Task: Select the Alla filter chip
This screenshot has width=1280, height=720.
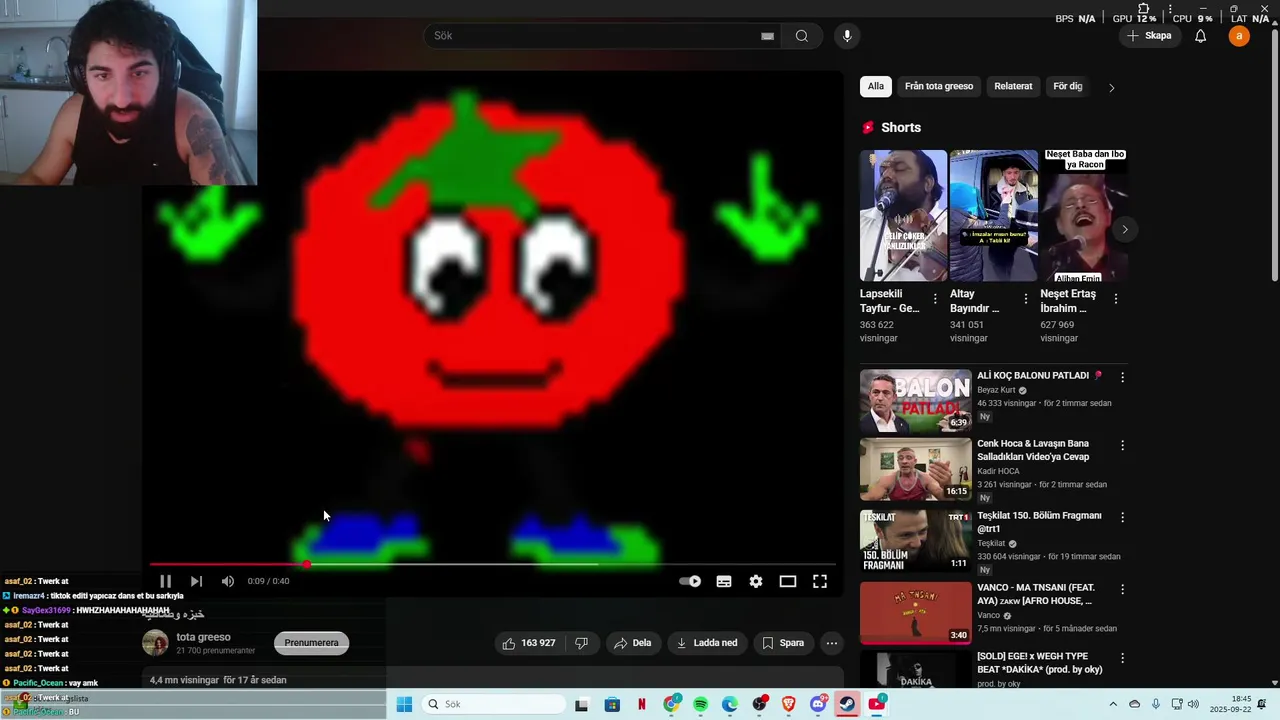Action: coord(876,86)
